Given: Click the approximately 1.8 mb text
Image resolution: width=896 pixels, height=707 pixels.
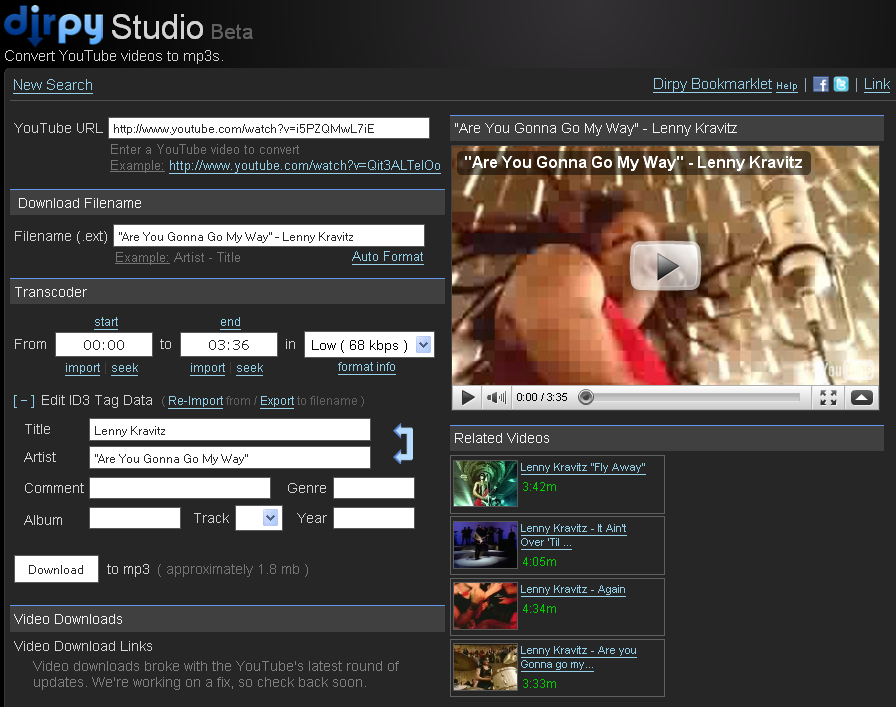Looking at the screenshot, I should click(x=233, y=570).
